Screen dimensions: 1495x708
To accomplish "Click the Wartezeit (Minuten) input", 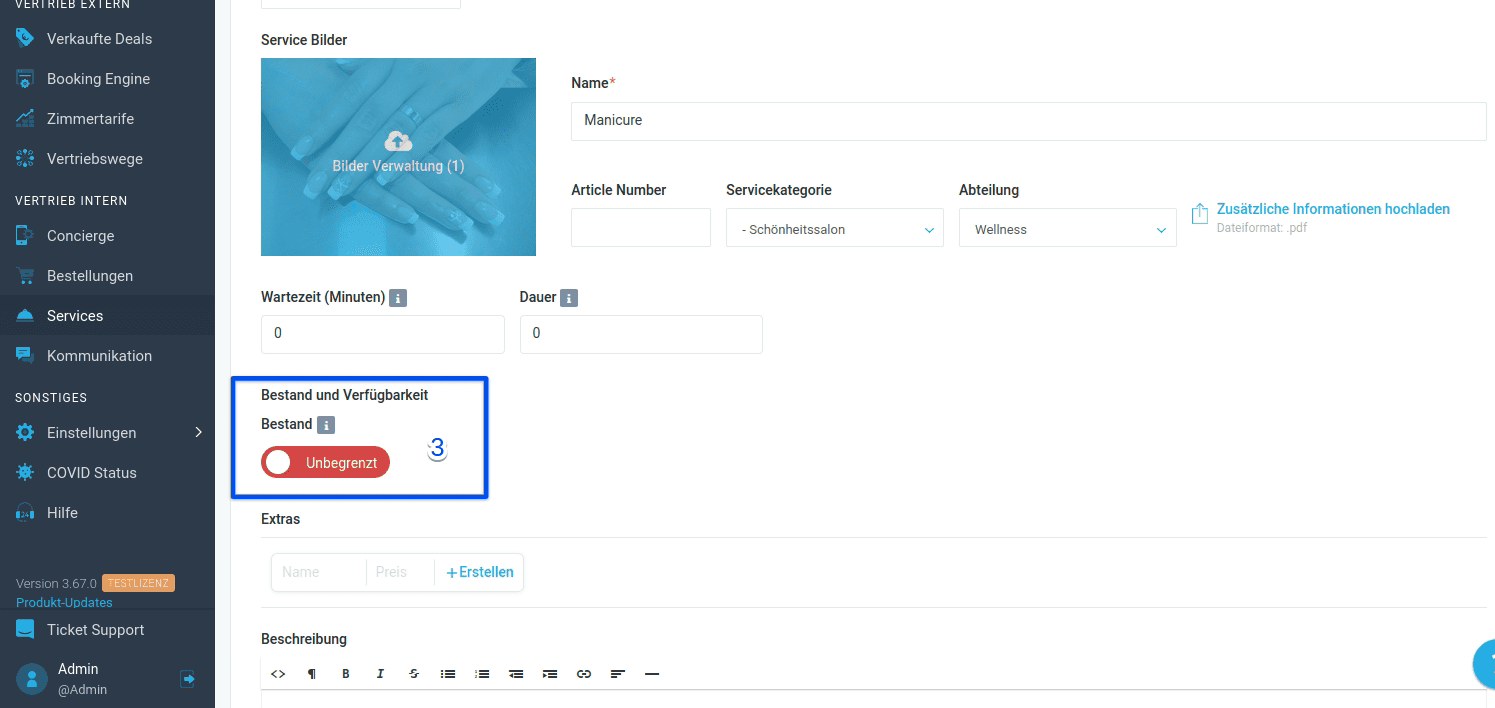I will pos(383,334).
